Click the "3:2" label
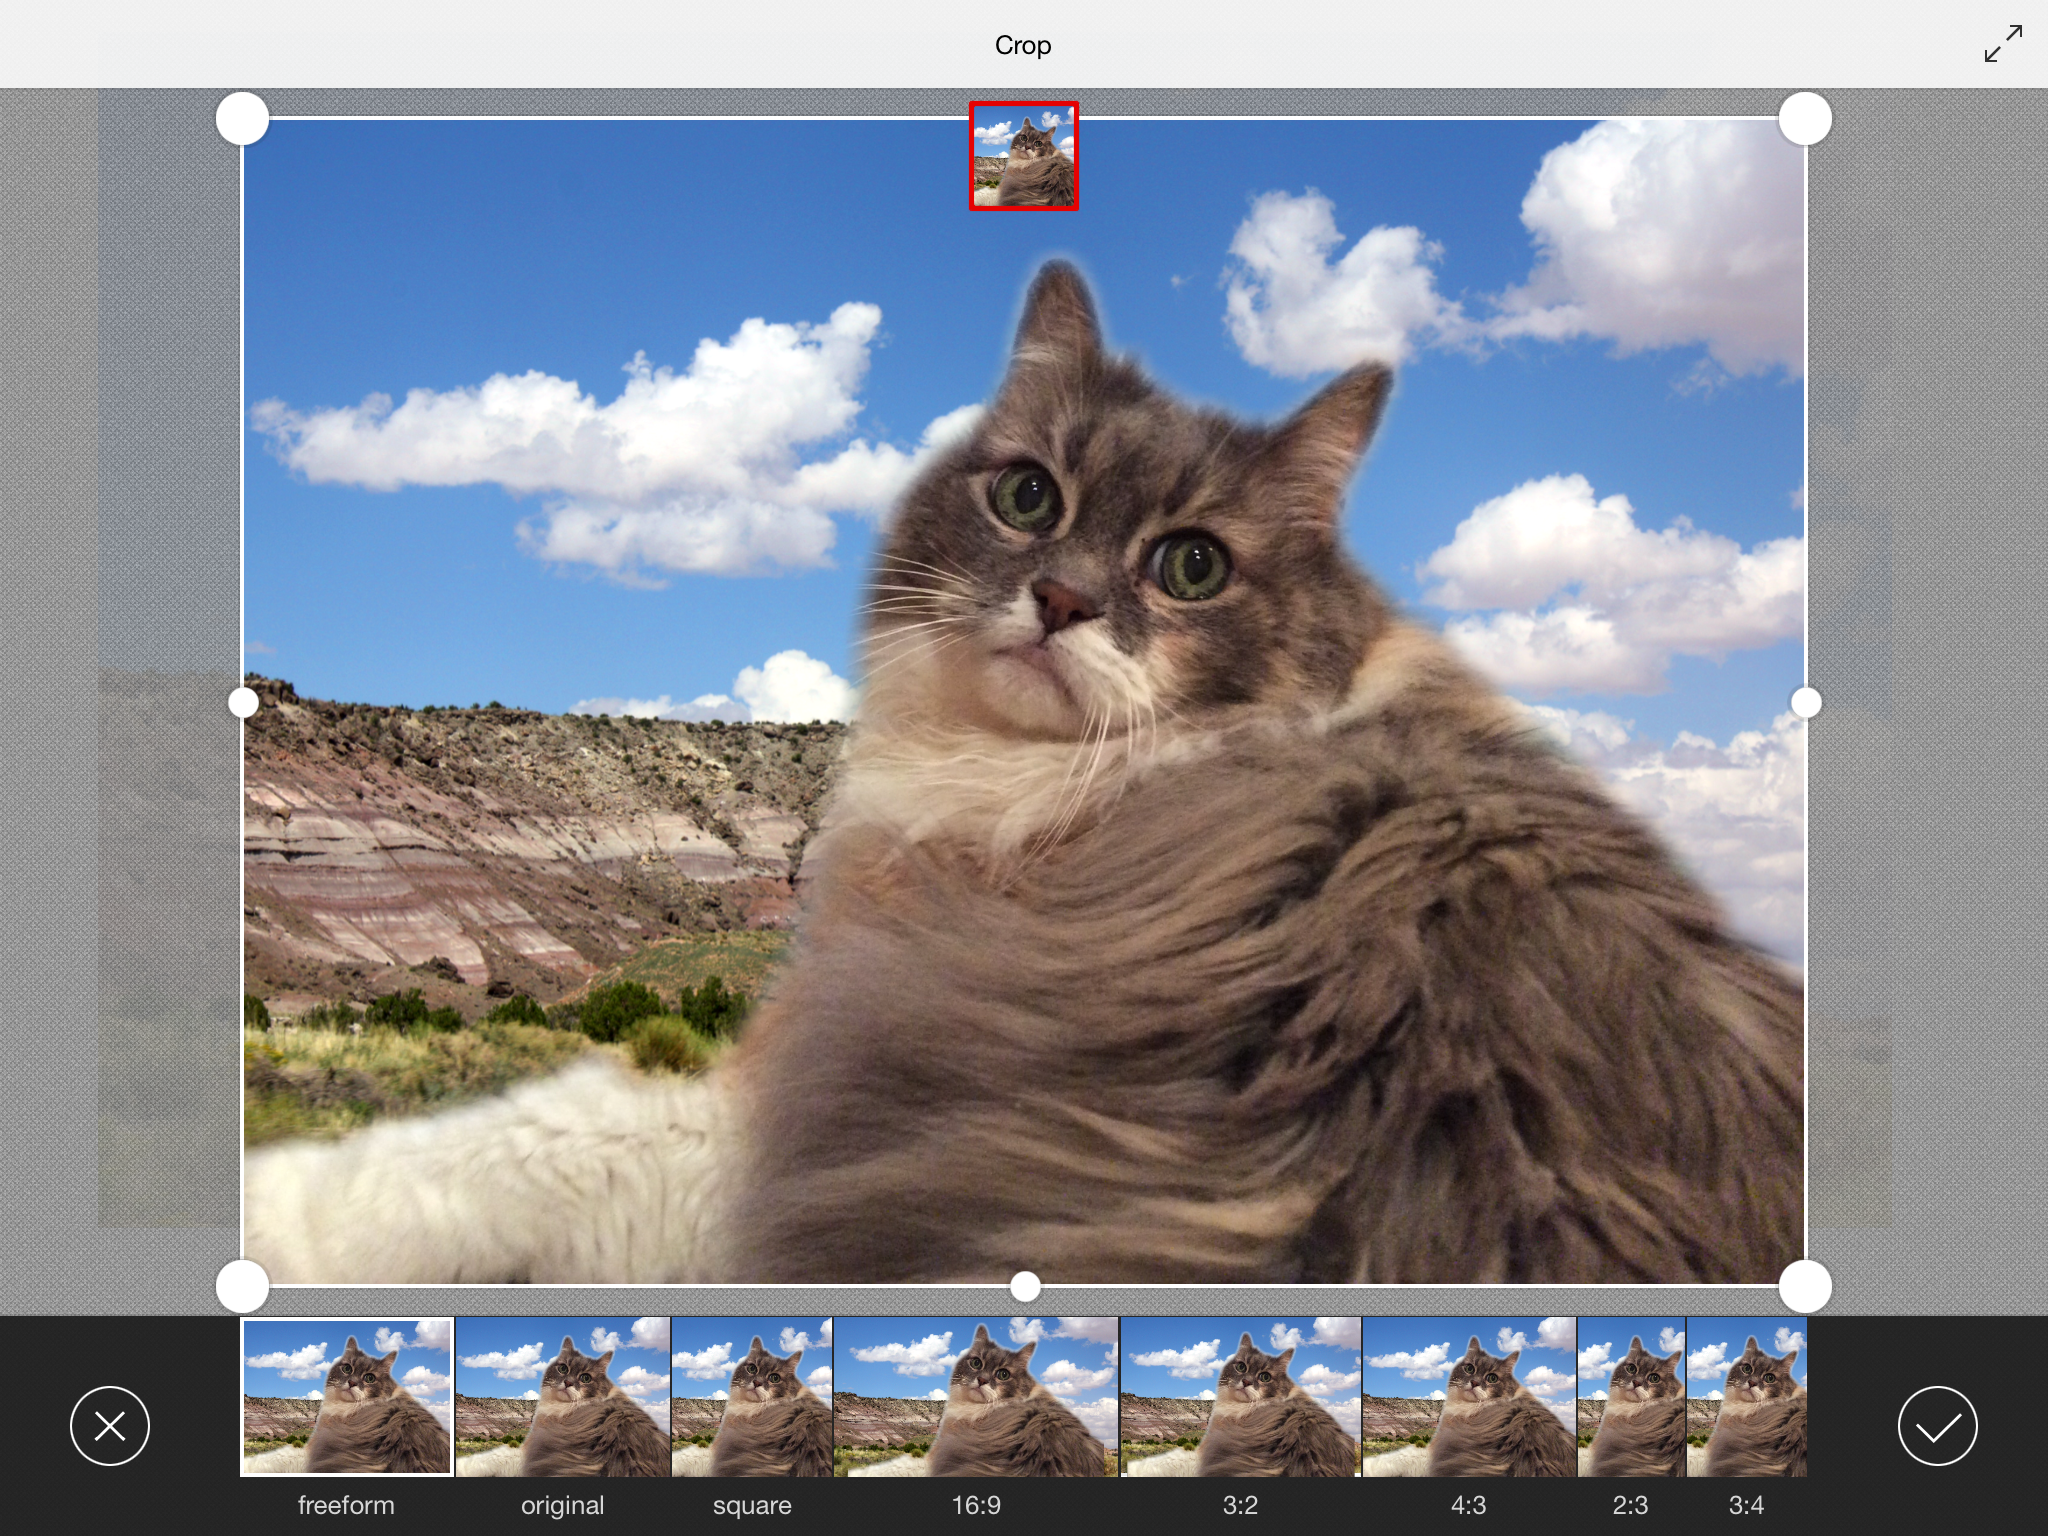This screenshot has width=2048, height=1536. [x=1240, y=1505]
